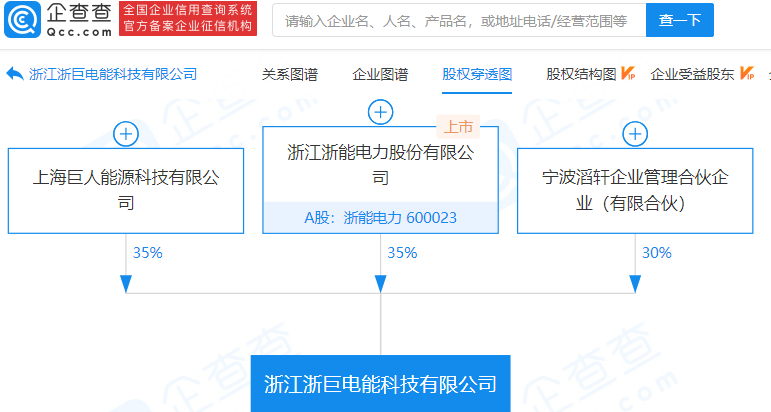Open the 浙江浙巨电能科技有限公司 header link
Viewport: 771px width, 412px height.
(x=113, y=74)
